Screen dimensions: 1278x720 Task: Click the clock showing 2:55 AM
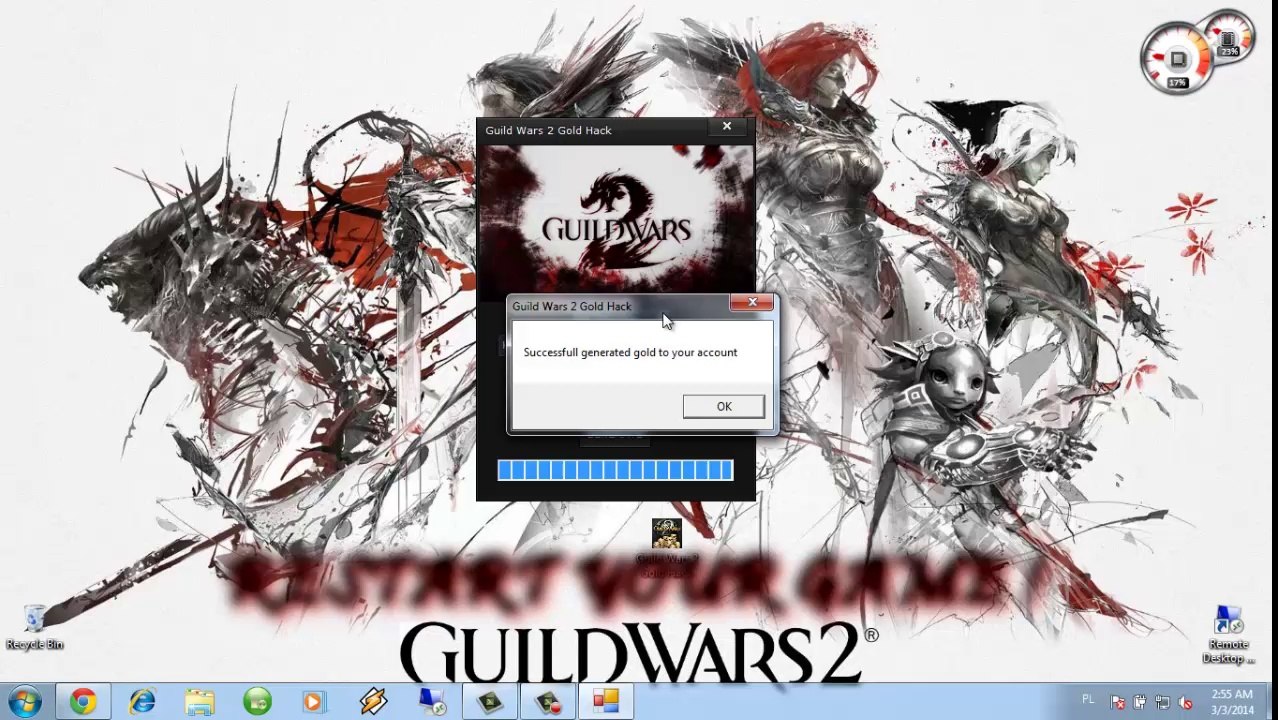pos(1231,702)
